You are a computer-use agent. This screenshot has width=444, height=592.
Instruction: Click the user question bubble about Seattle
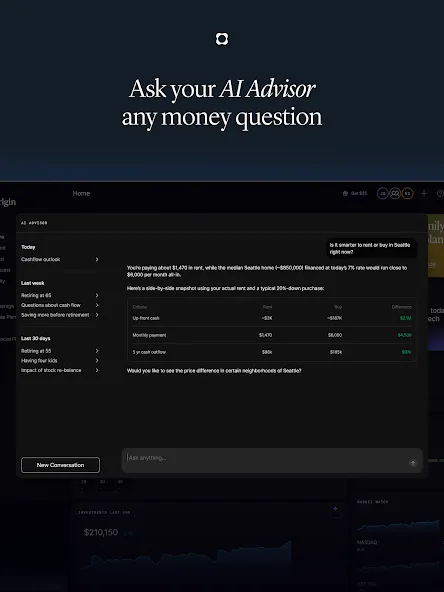pos(372,248)
